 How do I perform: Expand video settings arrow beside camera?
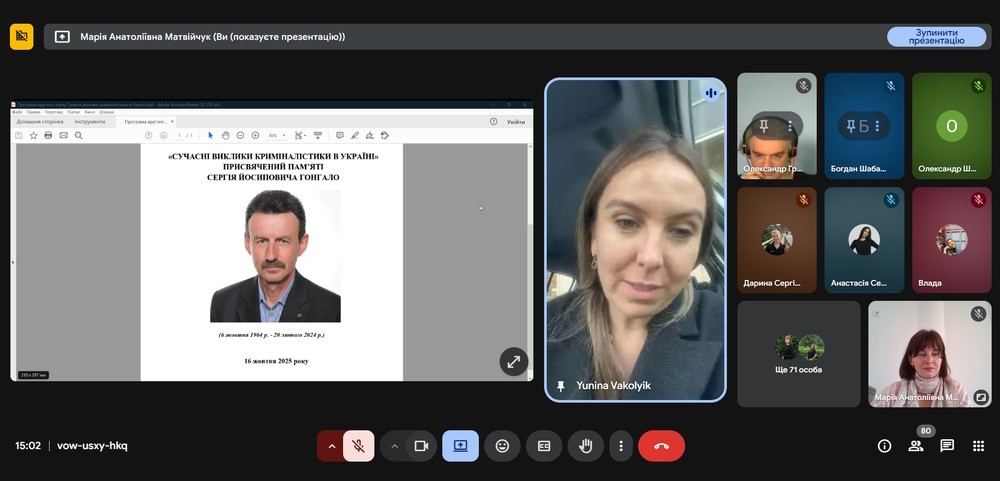(x=394, y=446)
